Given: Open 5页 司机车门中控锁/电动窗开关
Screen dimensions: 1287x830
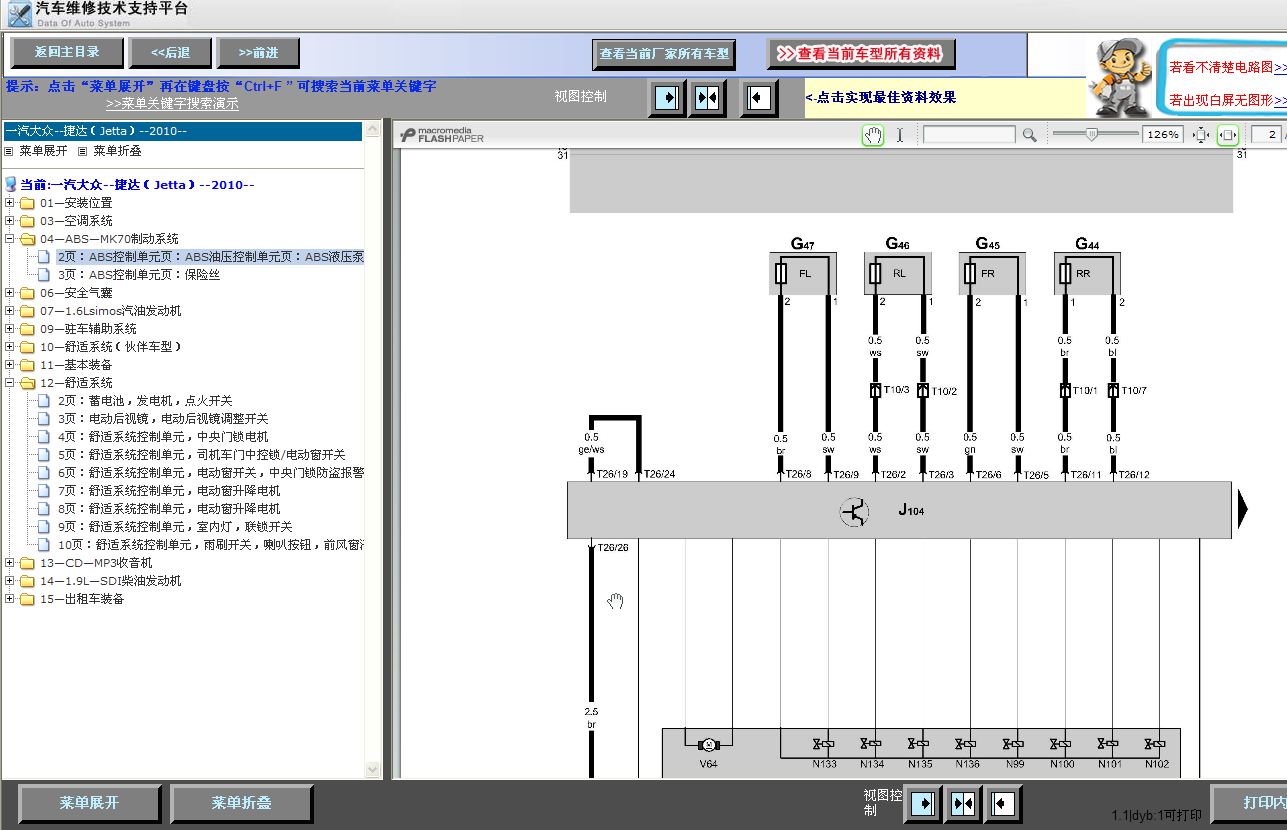Looking at the screenshot, I should point(201,455).
